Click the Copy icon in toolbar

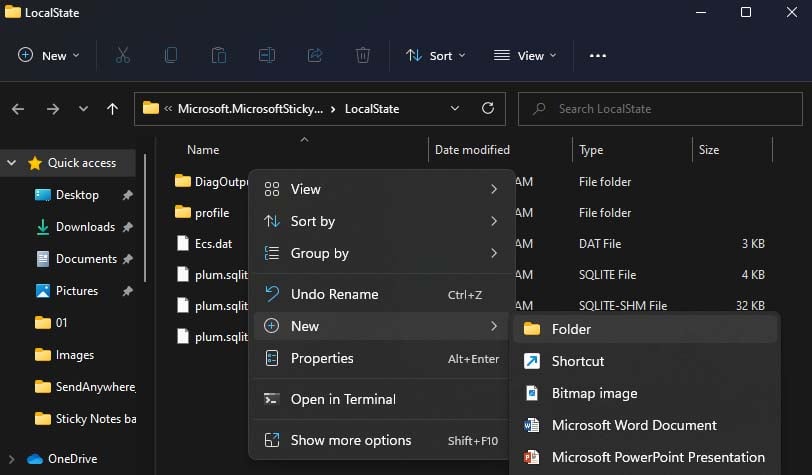(170, 56)
